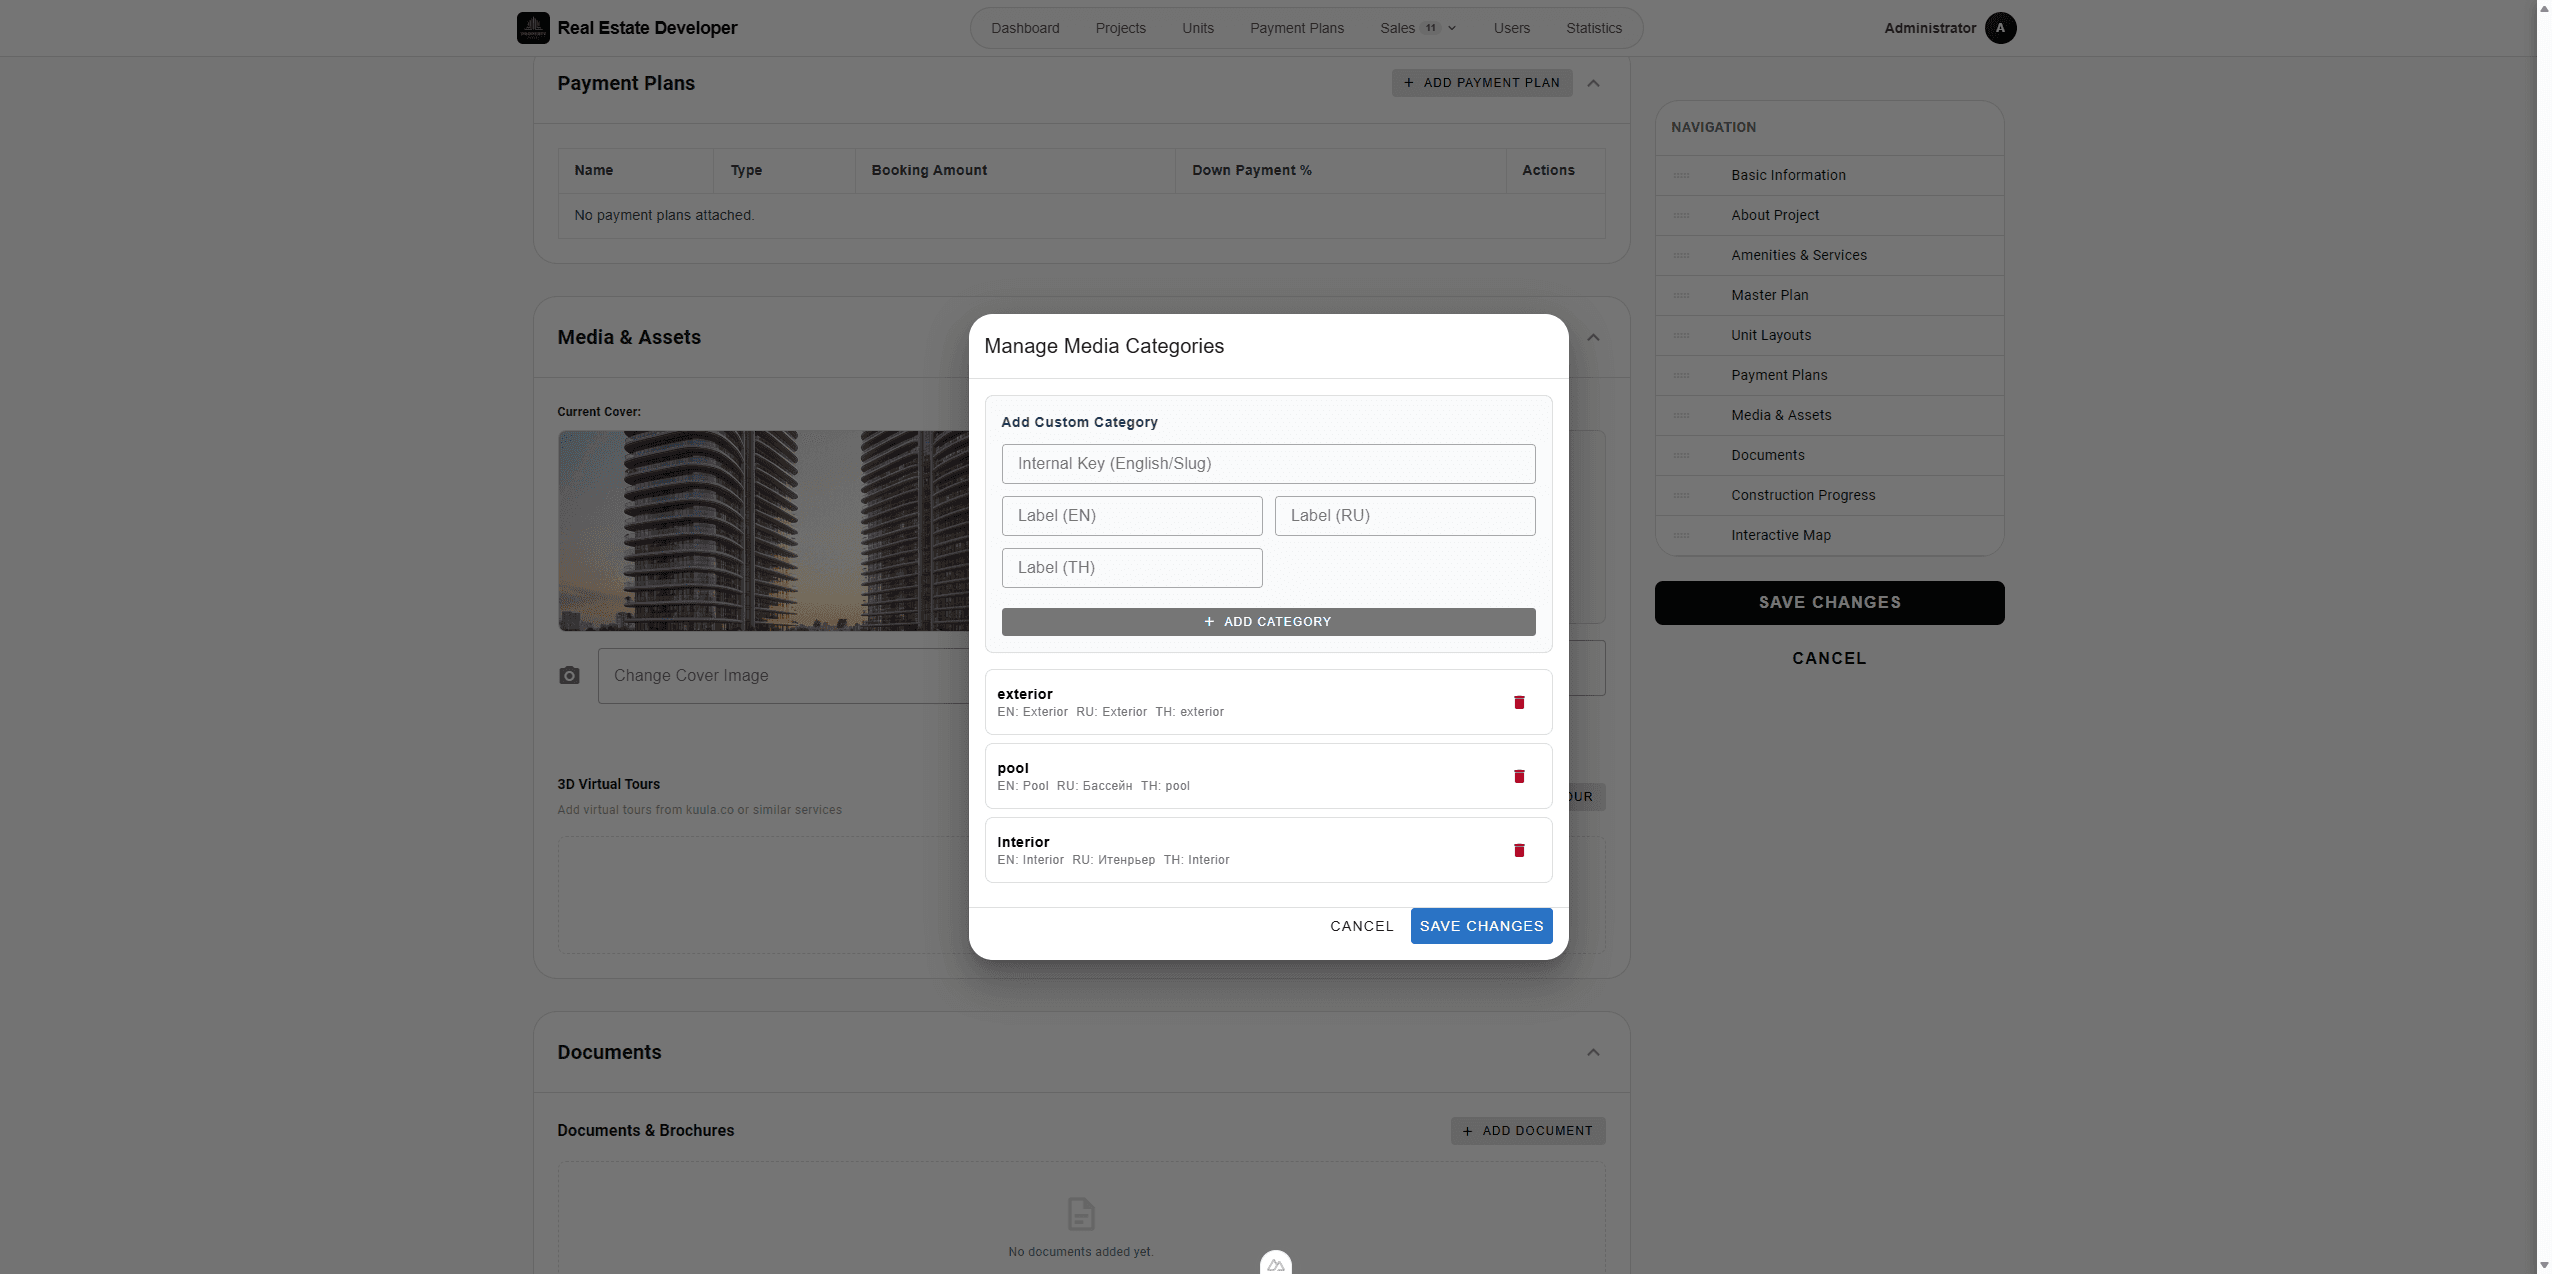Image resolution: width=2552 pixels, height=1274 pixels.
Task: Open Payment Plans in top navigation bar
Action: 1296,28
